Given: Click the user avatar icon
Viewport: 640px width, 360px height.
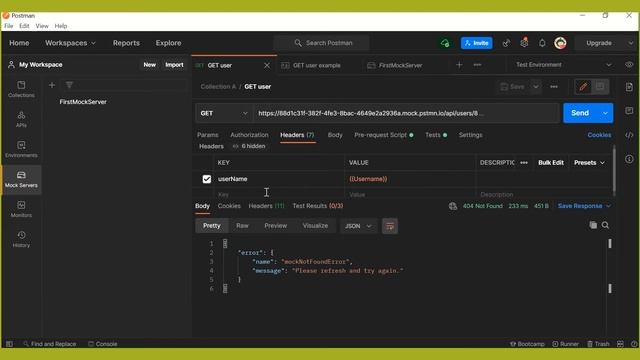Looking at the screenshot, I should [560, 43].
